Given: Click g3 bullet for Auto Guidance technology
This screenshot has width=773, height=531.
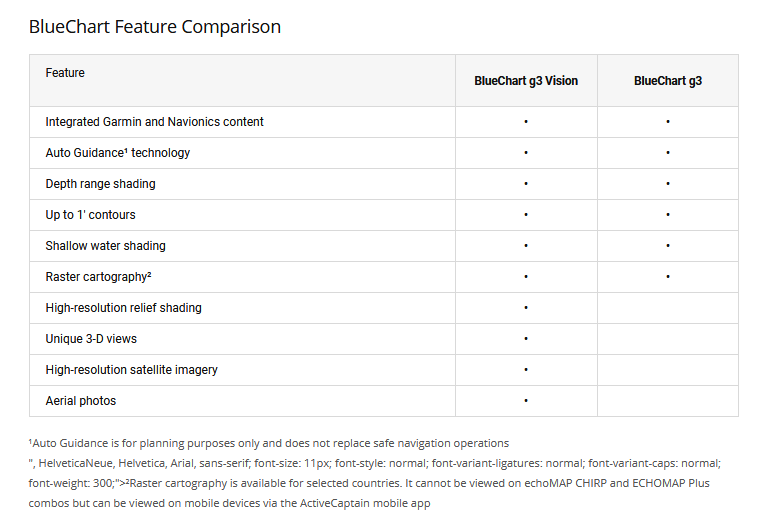Looking at the screenshot, I should point(667,153).
